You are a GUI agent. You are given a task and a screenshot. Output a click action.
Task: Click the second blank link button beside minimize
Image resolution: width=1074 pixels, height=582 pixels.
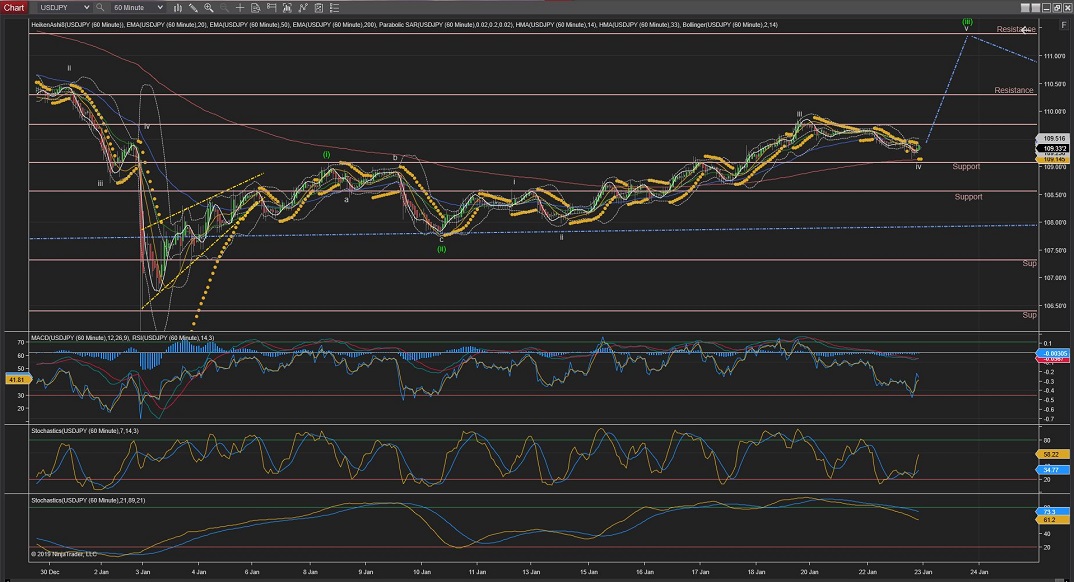1034,8
